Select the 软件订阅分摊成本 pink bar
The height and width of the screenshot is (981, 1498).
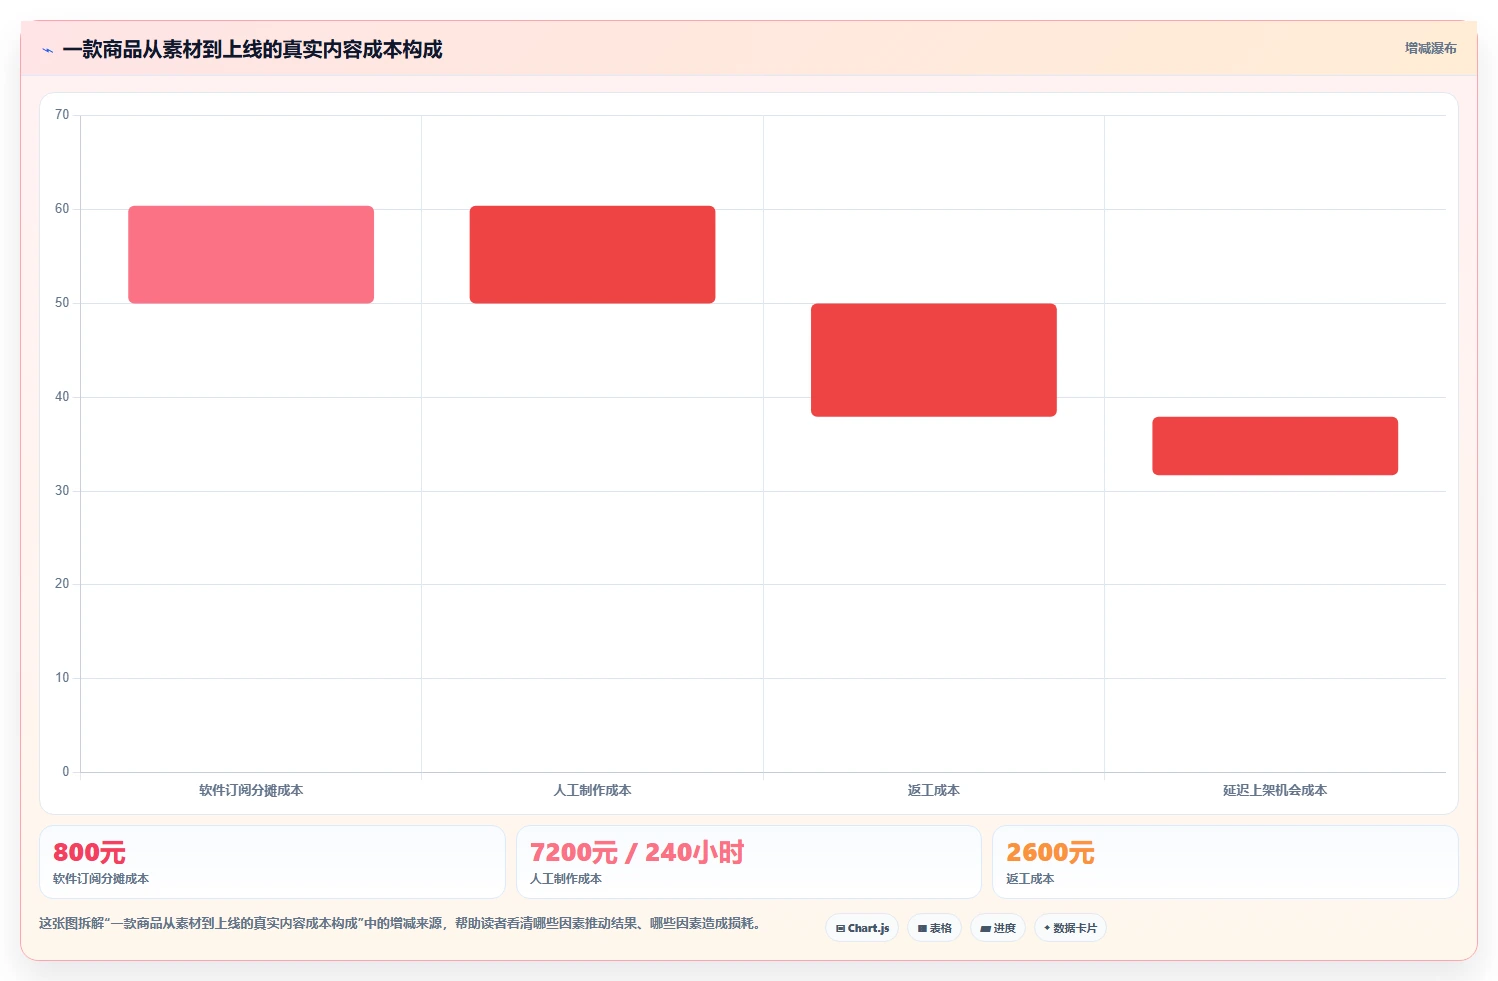pos(251,255)
